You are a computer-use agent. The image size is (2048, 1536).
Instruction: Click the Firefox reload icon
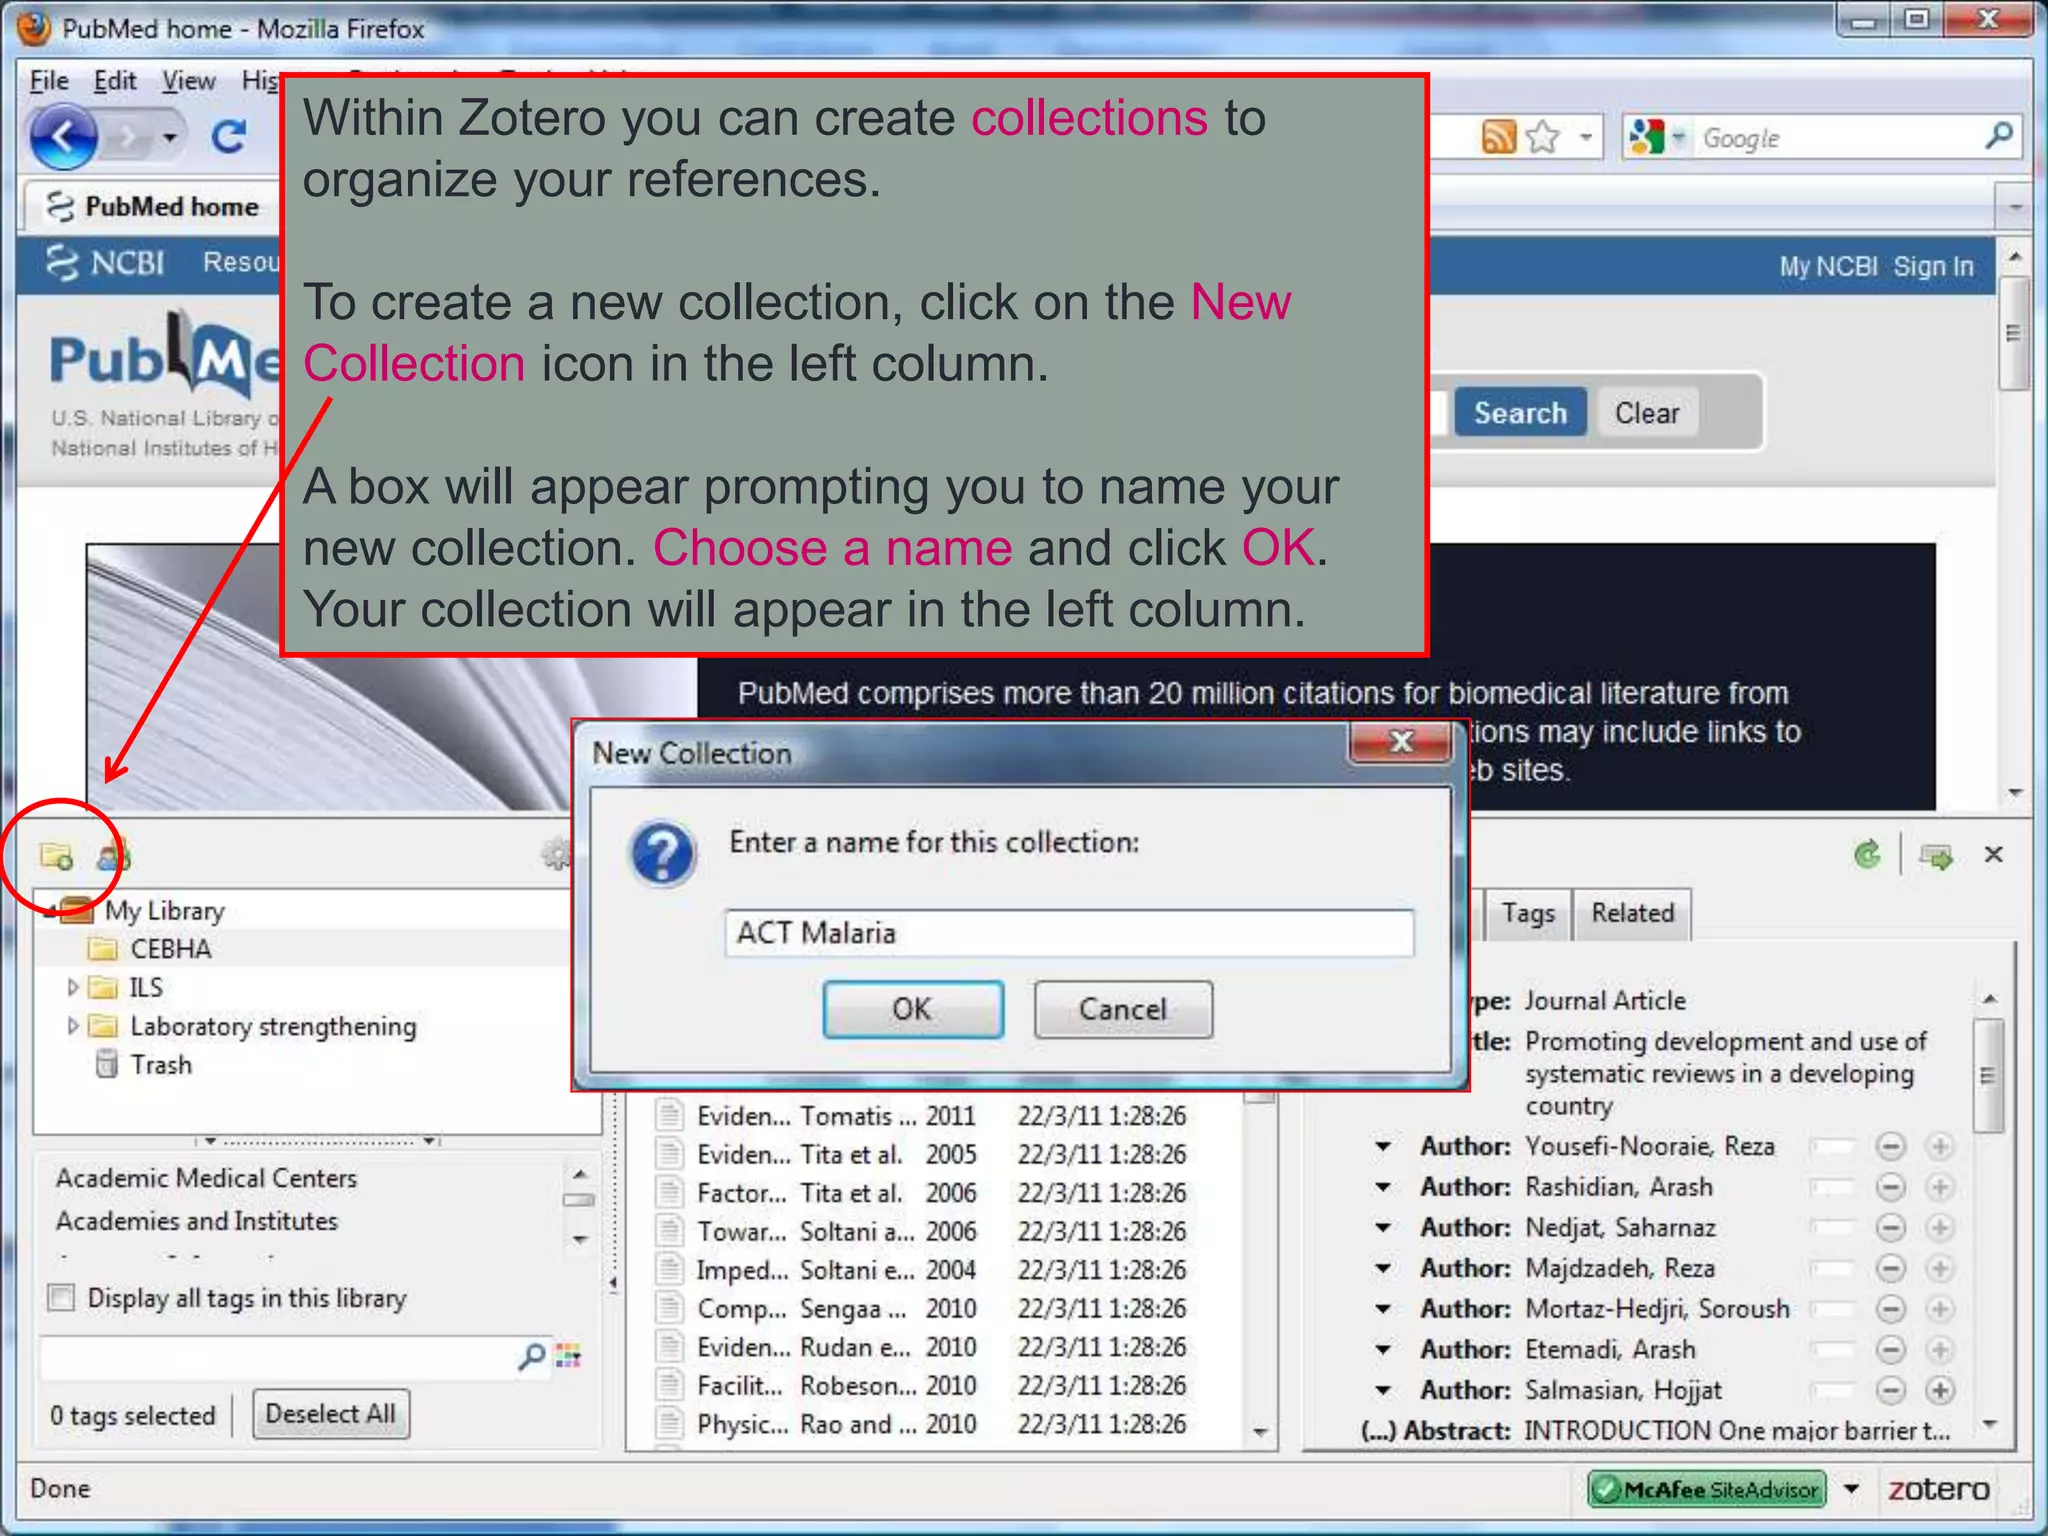(229, 136)
